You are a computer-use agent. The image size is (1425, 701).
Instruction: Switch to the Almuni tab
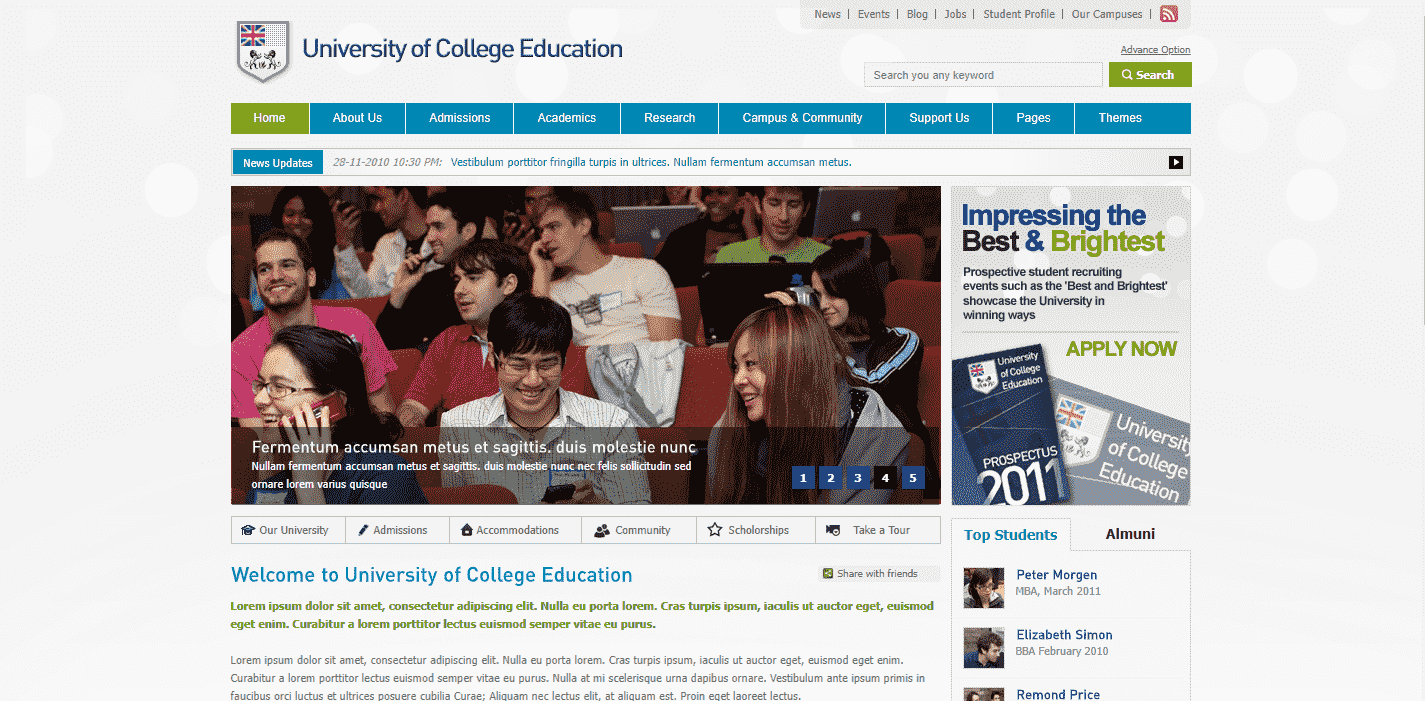pos(1130,534)
